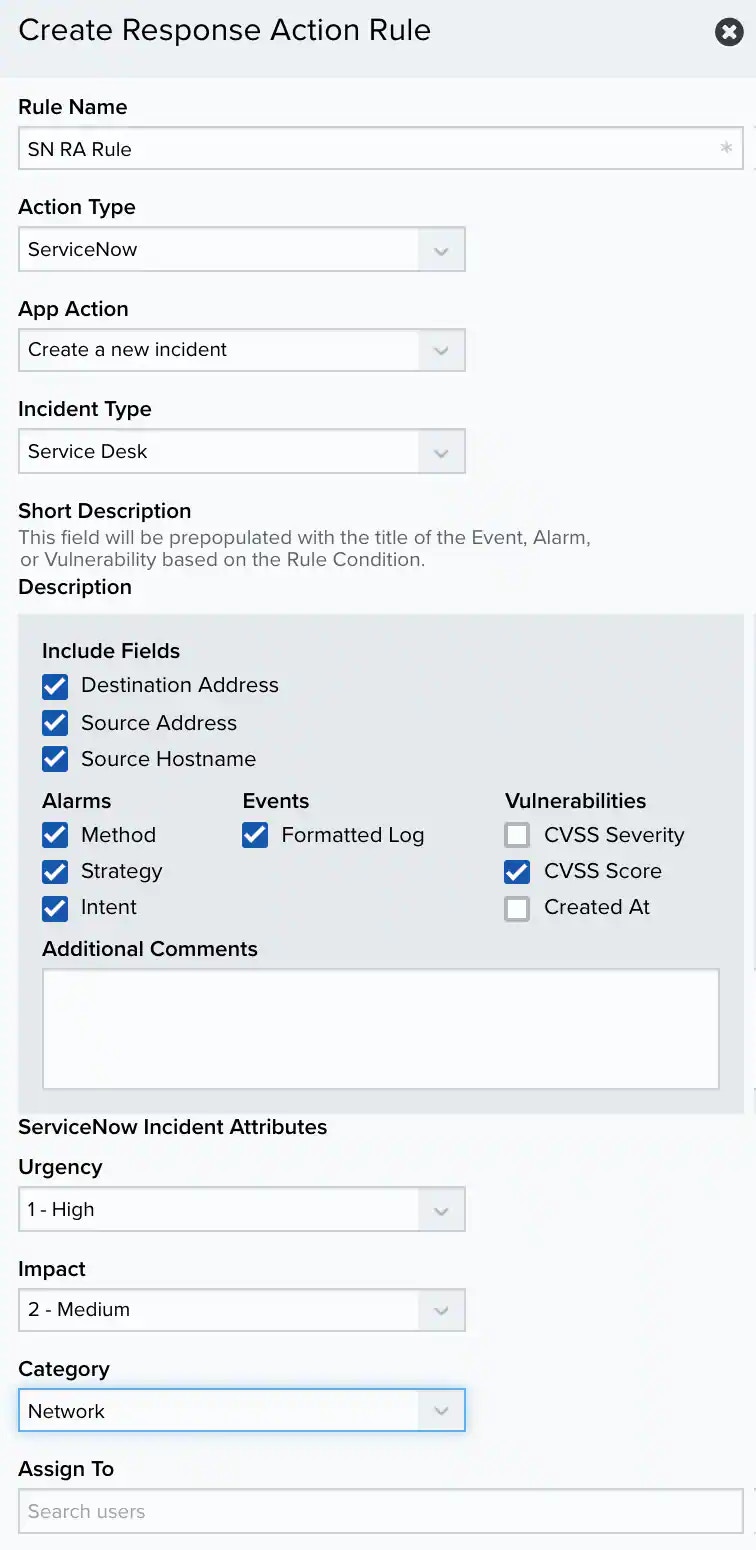The width and height of the screenshot is (756, 1550).
Task: Open the Action Type dropdown
Action: (242, 250)
